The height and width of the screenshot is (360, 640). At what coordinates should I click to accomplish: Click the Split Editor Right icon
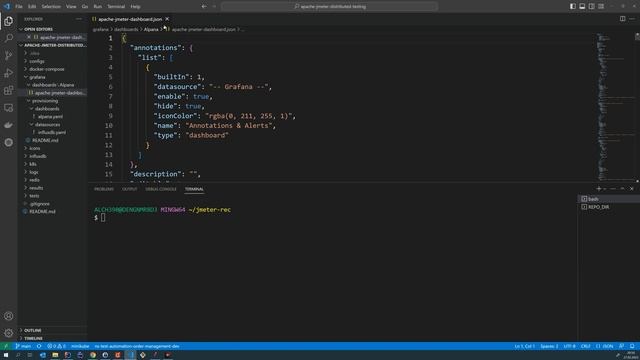622,19
